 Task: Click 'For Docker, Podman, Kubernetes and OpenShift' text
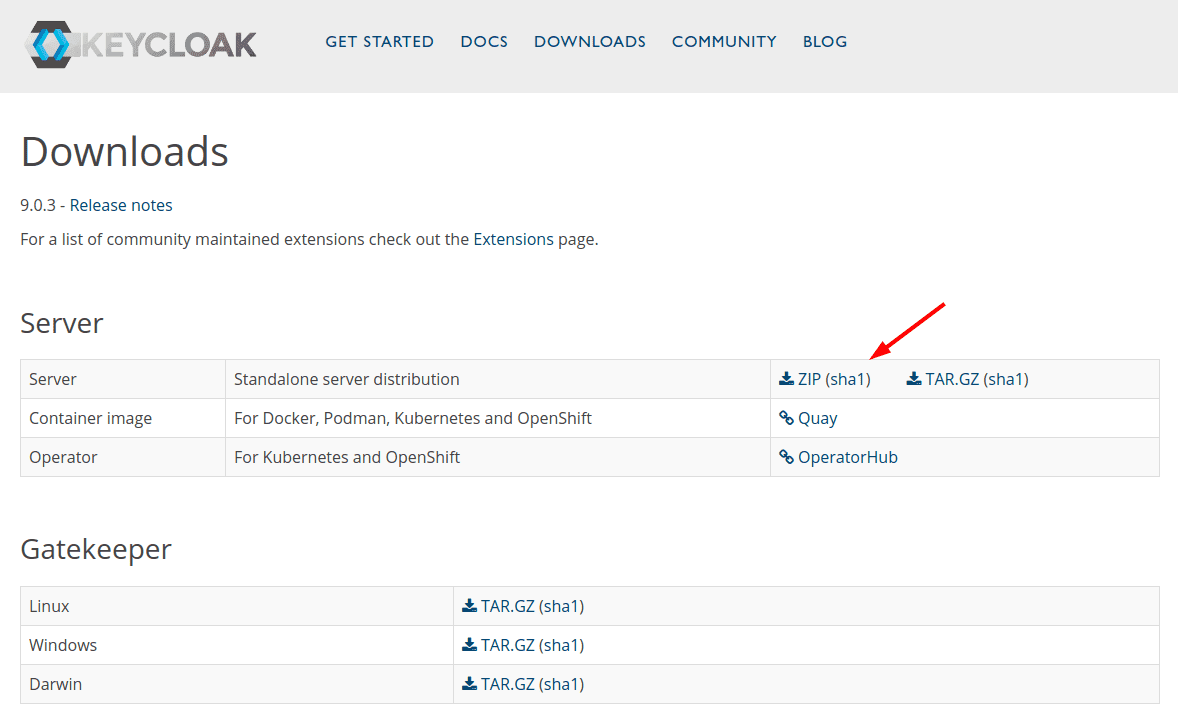[412, 418]
